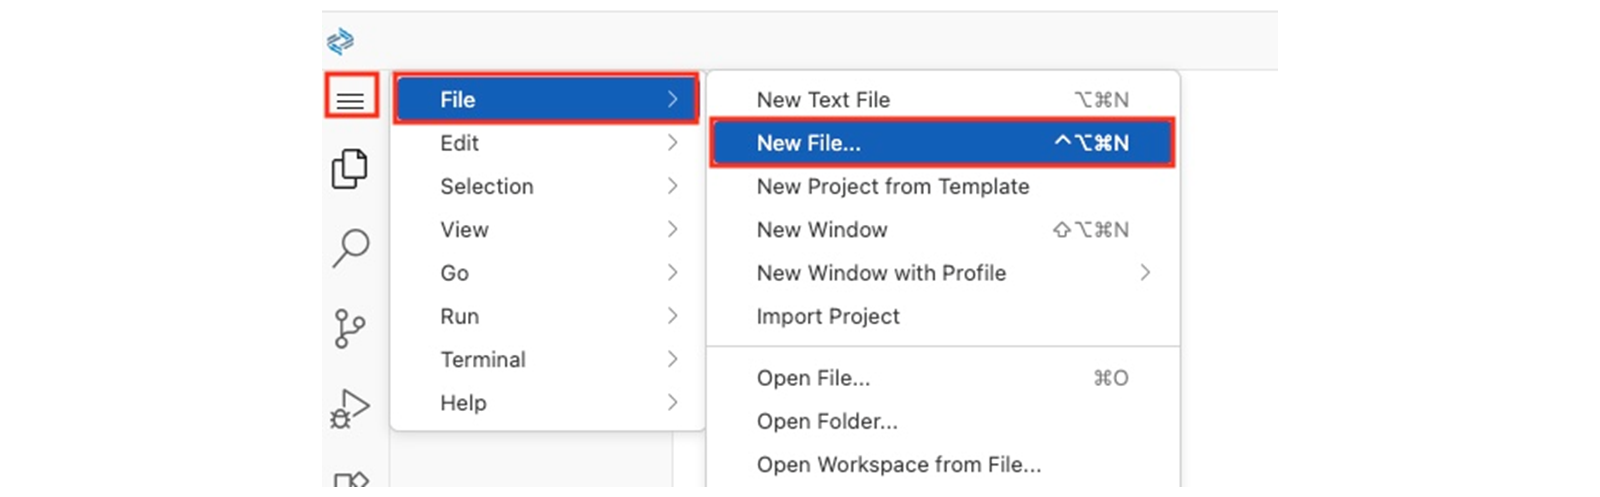Open the hamburger menu icon

click(350, 100)
